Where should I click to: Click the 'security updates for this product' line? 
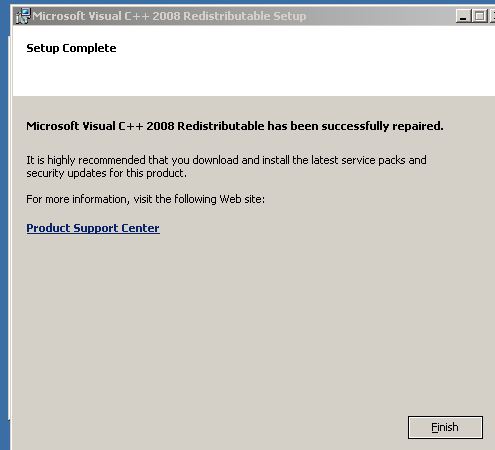pyautogui.click(x=106, y=173)
